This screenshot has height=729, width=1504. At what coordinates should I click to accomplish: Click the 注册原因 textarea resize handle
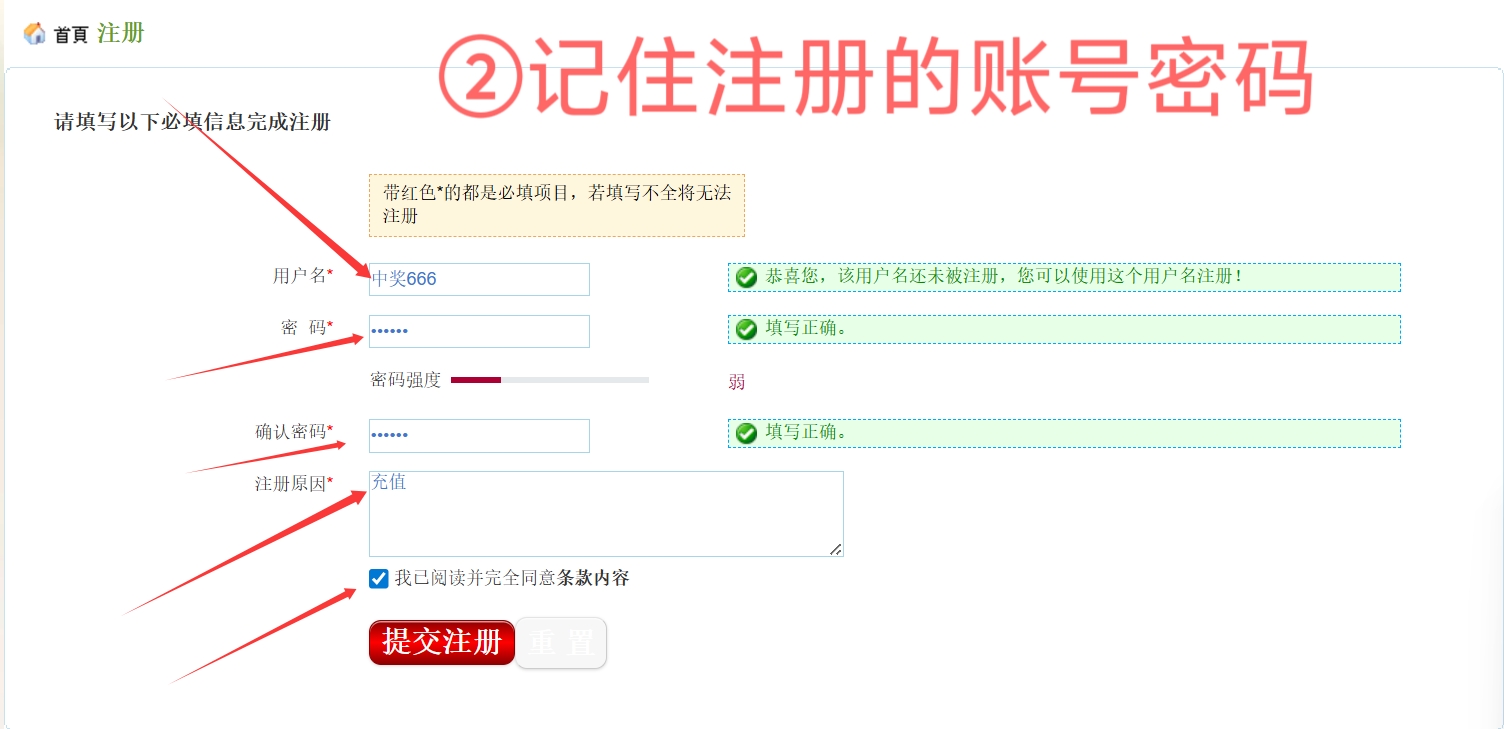[836, 549]
